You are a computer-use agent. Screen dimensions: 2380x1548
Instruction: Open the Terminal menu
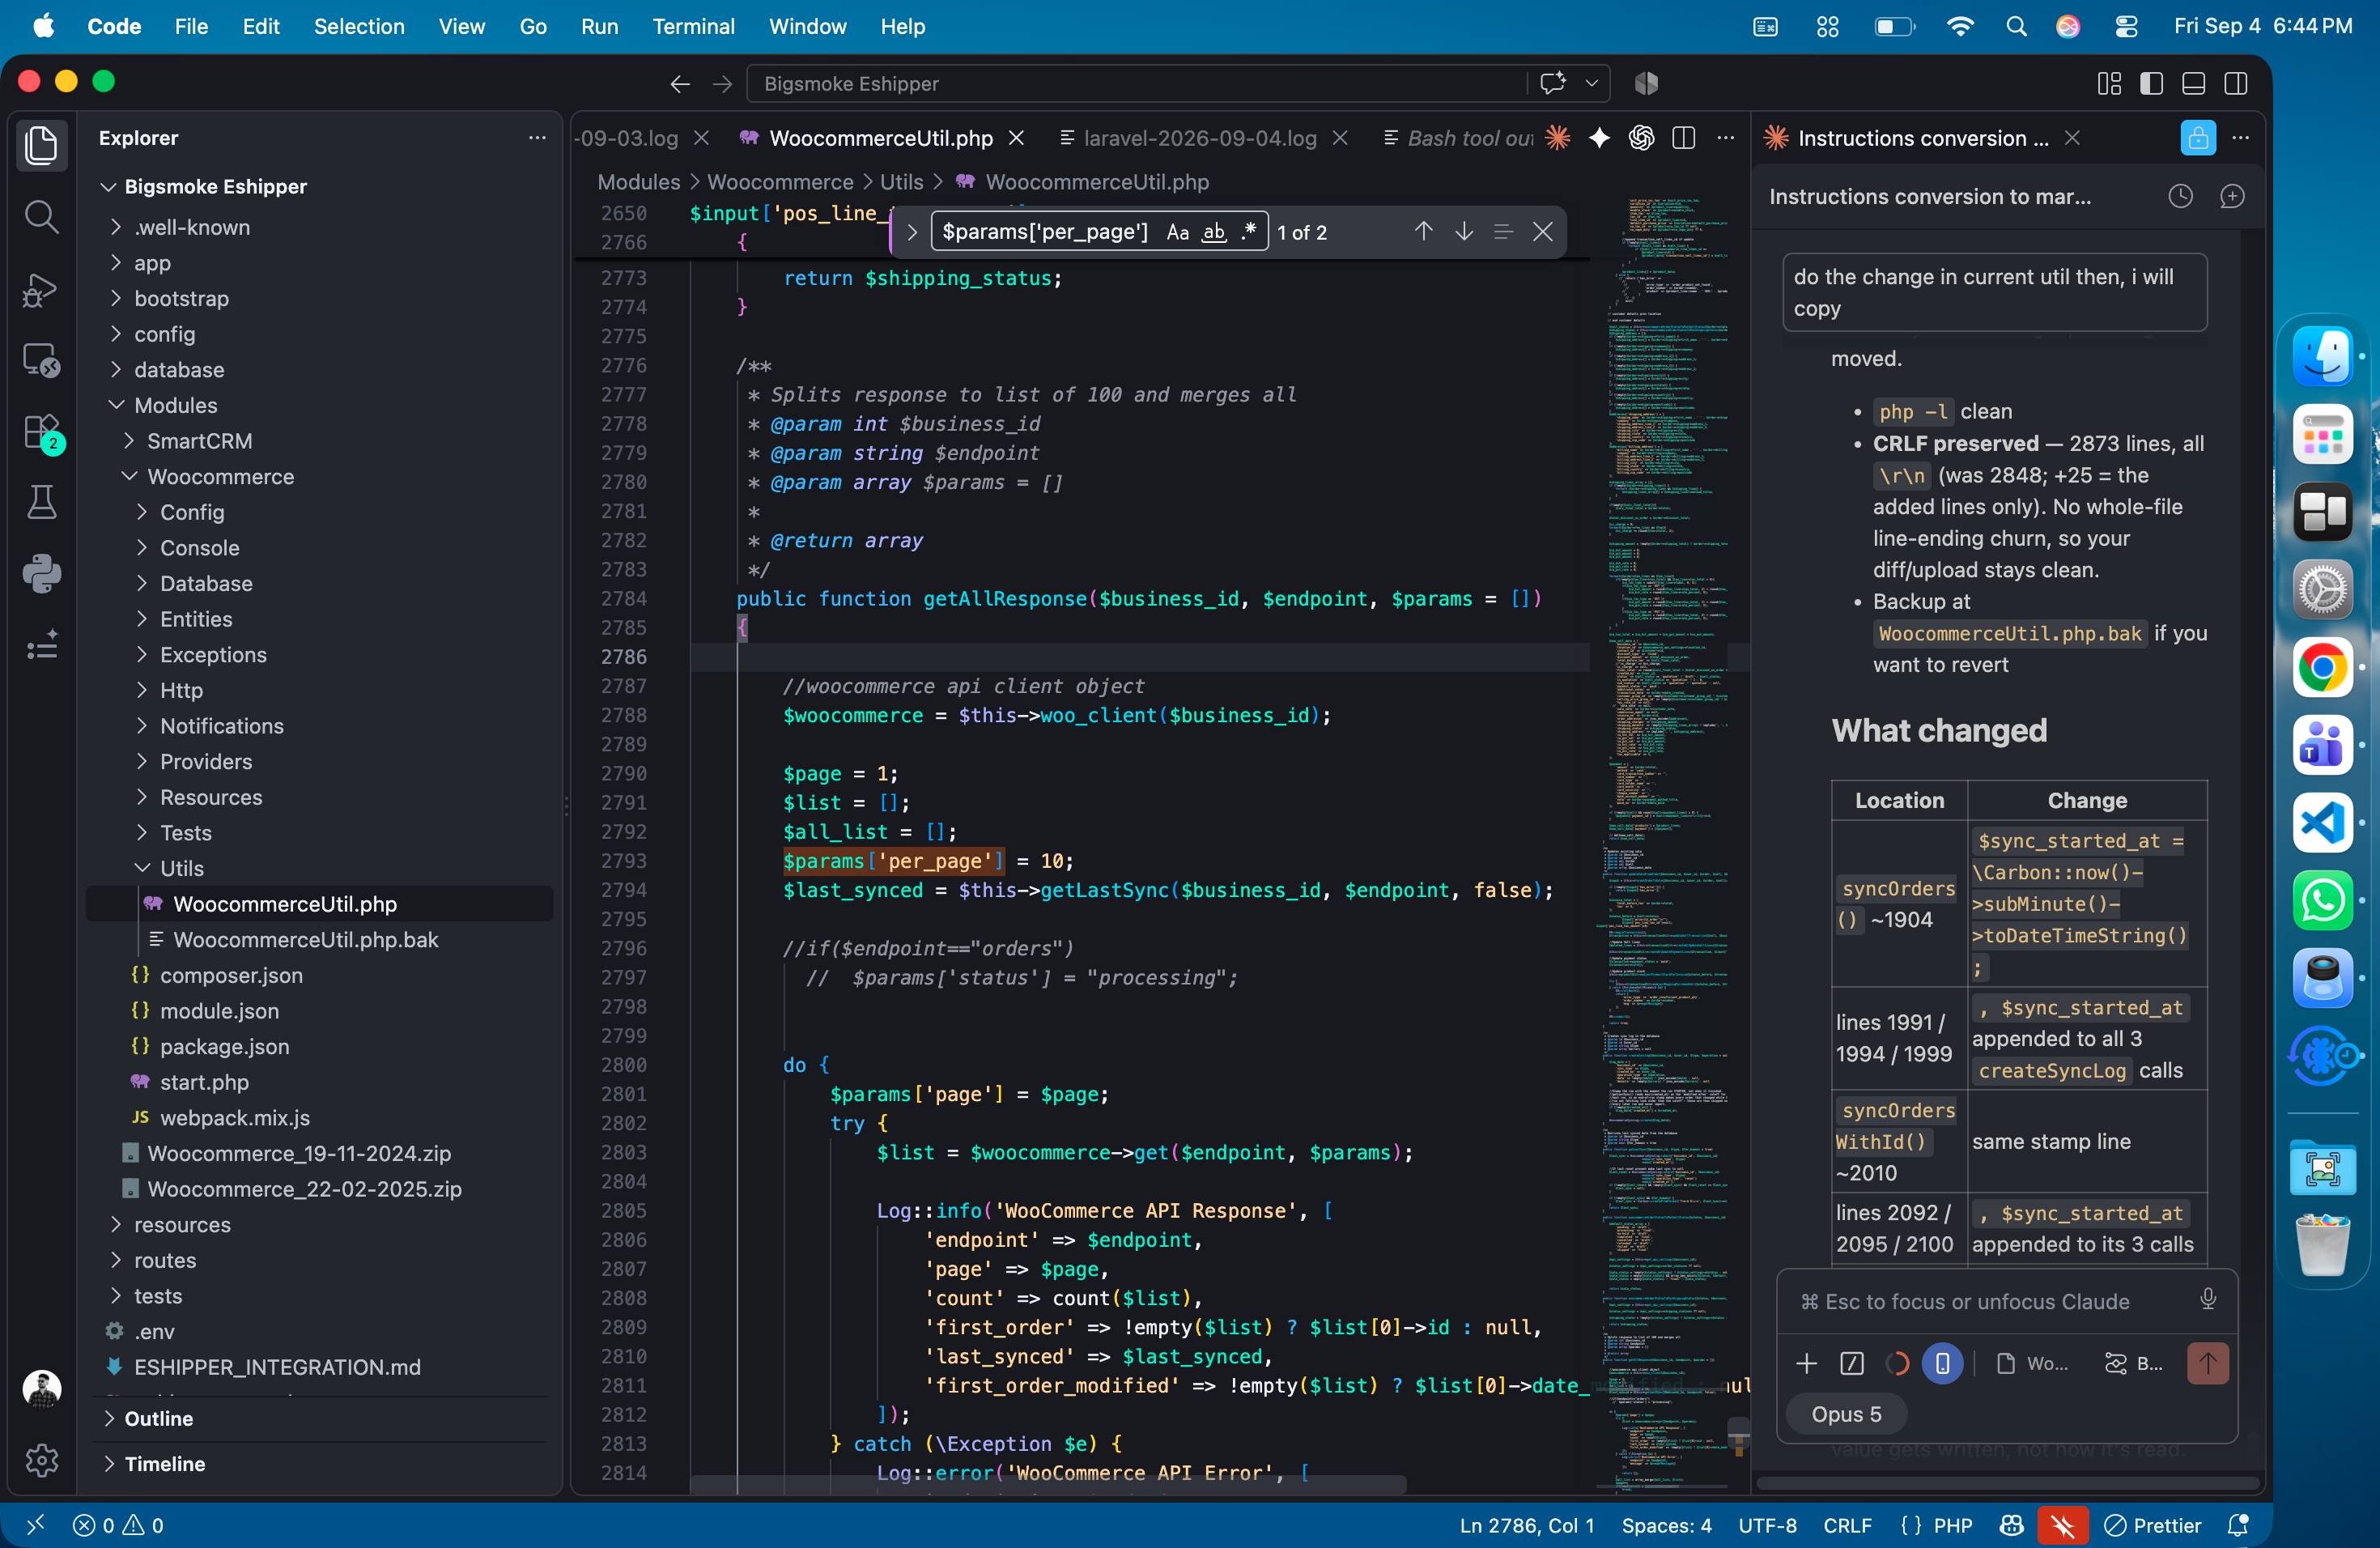coord(692,26)
